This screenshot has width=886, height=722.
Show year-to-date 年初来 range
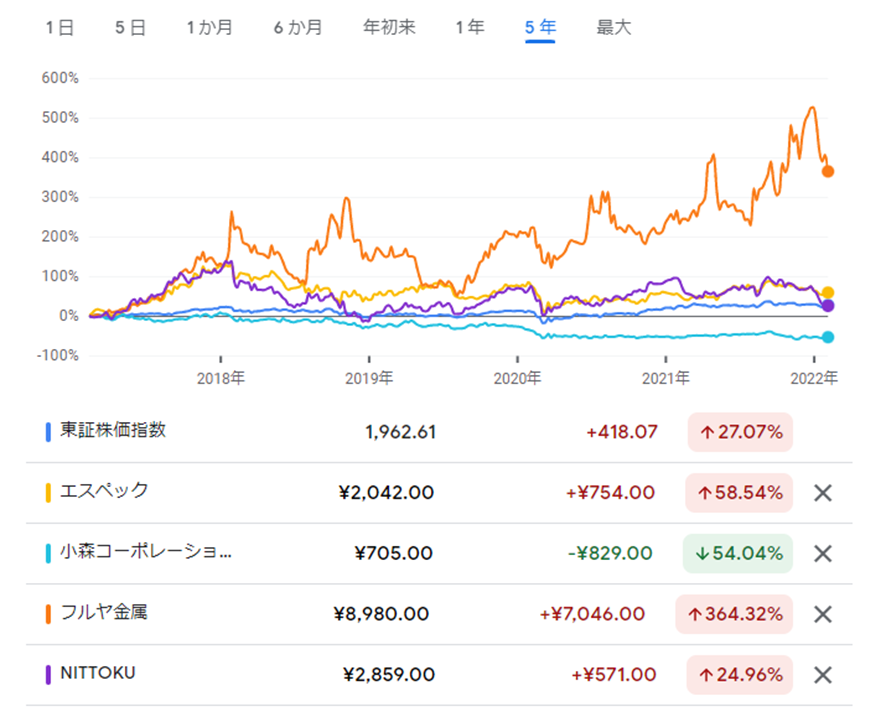click(389, 27)
